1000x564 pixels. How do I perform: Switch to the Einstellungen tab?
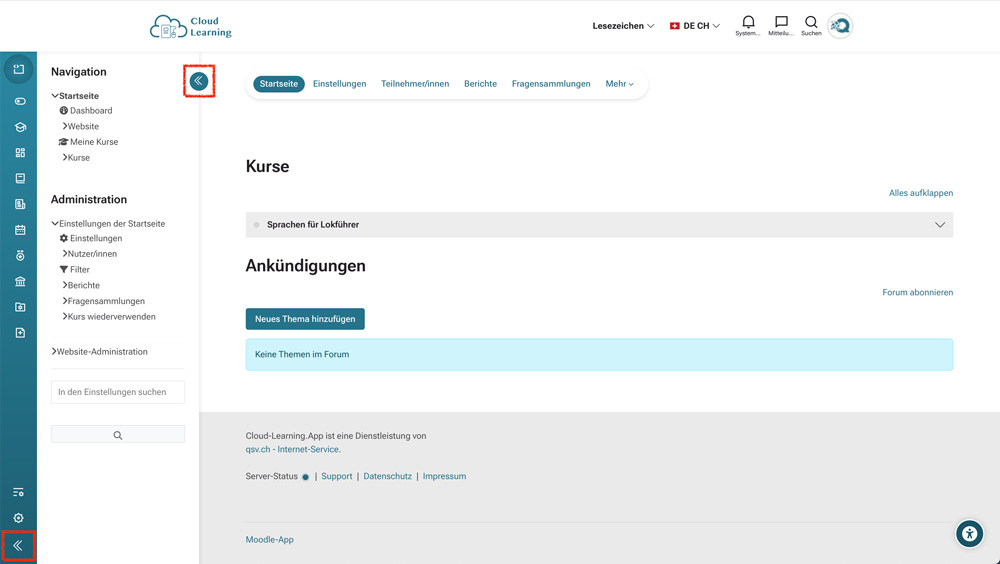tap(339, 84)
